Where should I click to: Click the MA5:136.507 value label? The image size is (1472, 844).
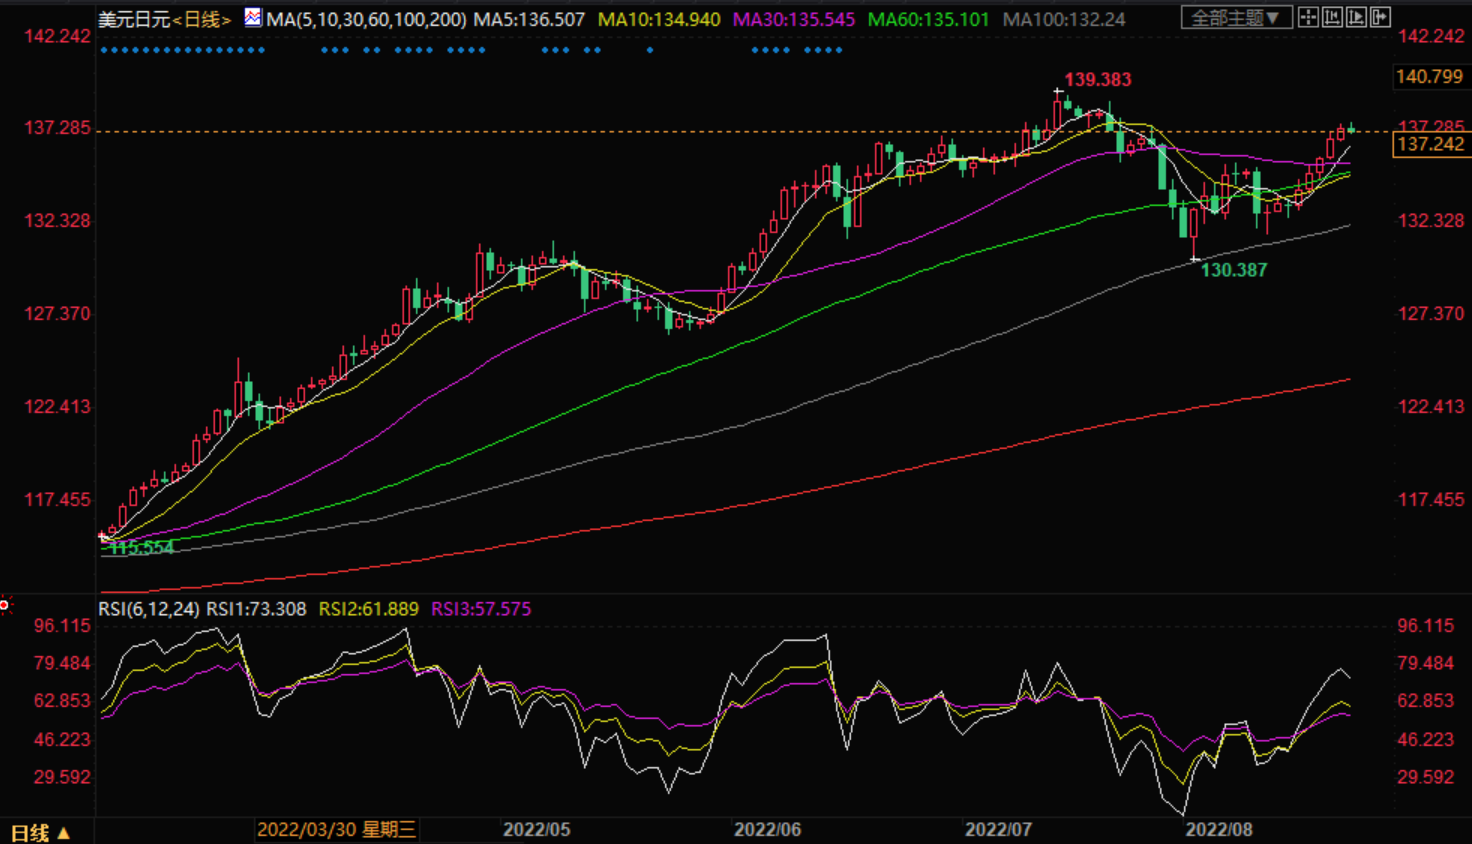529,19
